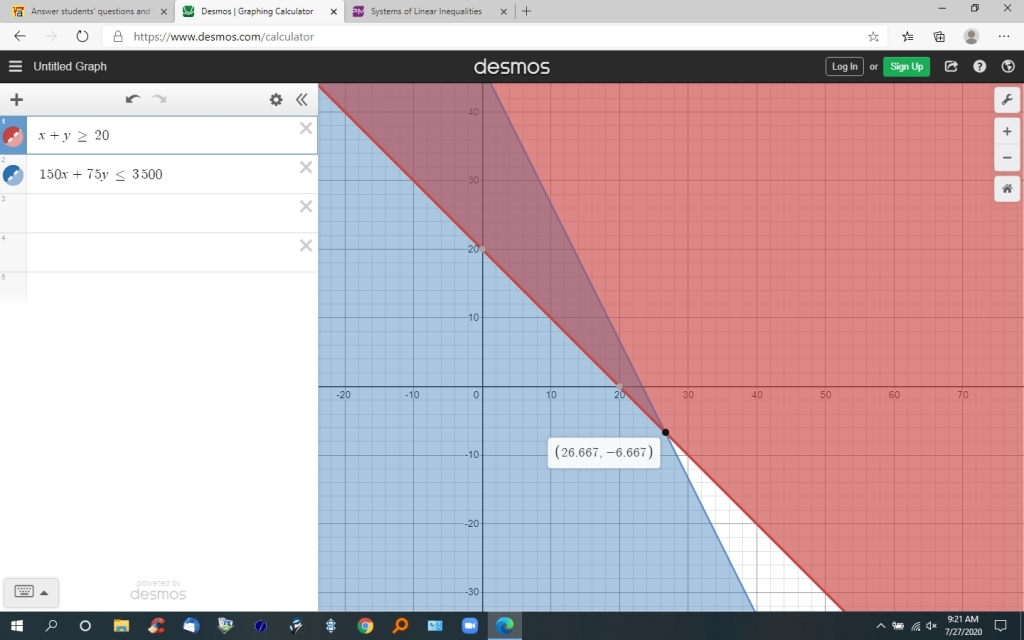Click the Microsoft Edge taskbar icon
Image resolution: width=1024 pixels, height=640 pixels.
505,626
